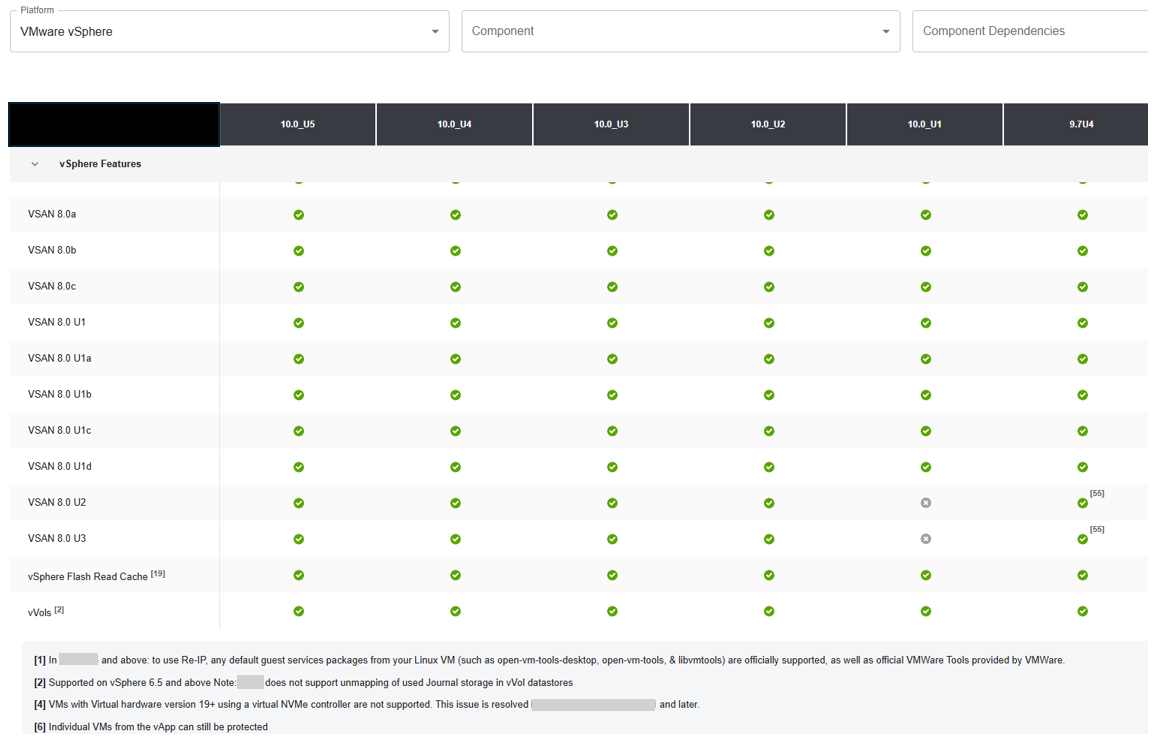Image resolution: width=1160 pixels, height=736 pixels.
Task: Select the VSAN 8.0a row label
Action: pyautogui.click(x=52, y=215)
